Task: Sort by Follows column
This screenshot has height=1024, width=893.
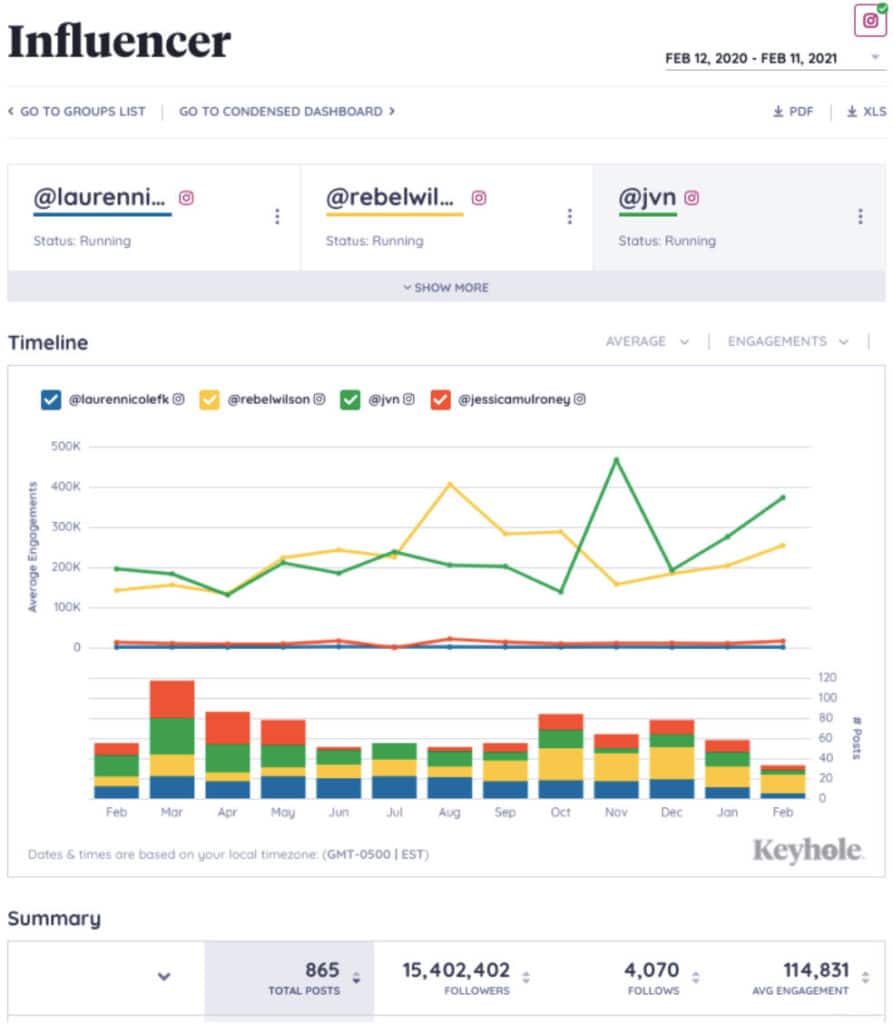Action: click(696, 978)
